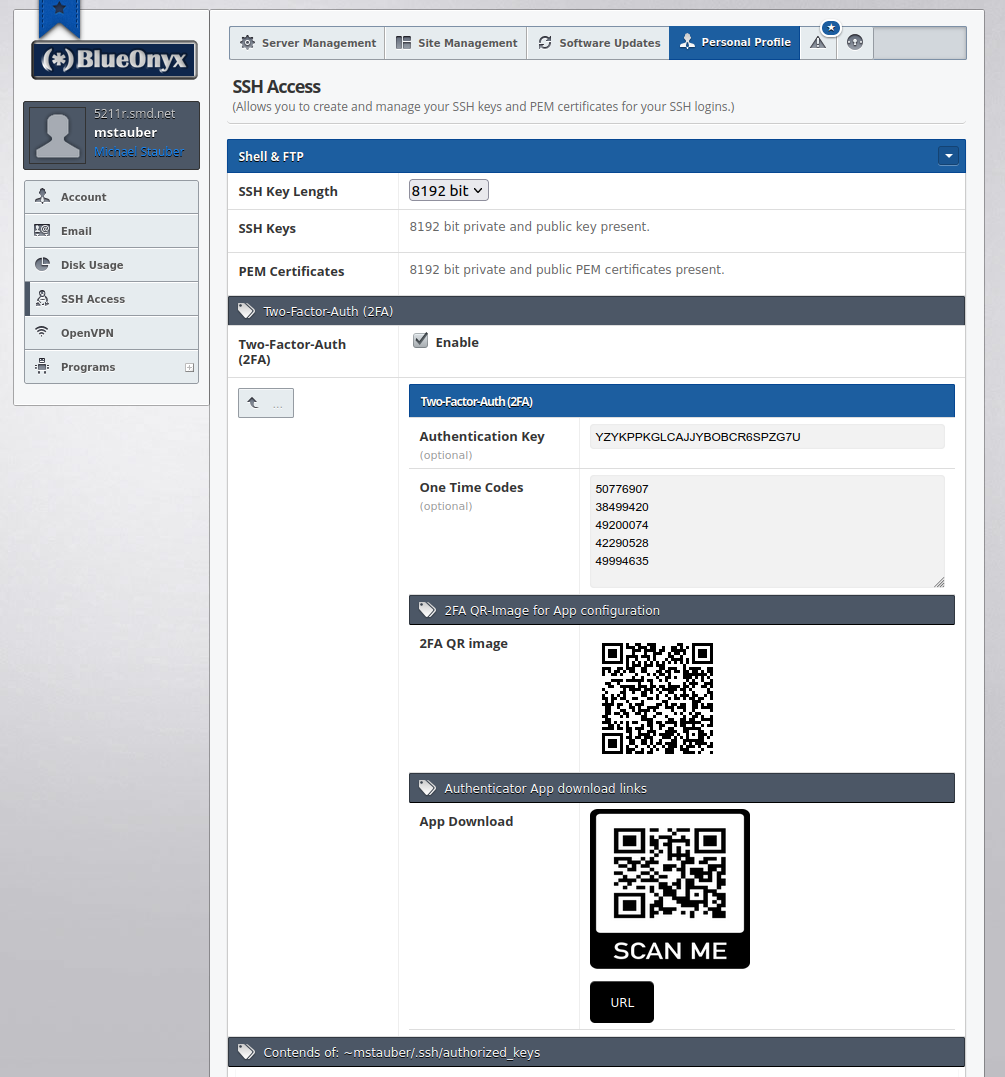
Task: Click the SSH Access page heading
Action: [x=277, y=87]
